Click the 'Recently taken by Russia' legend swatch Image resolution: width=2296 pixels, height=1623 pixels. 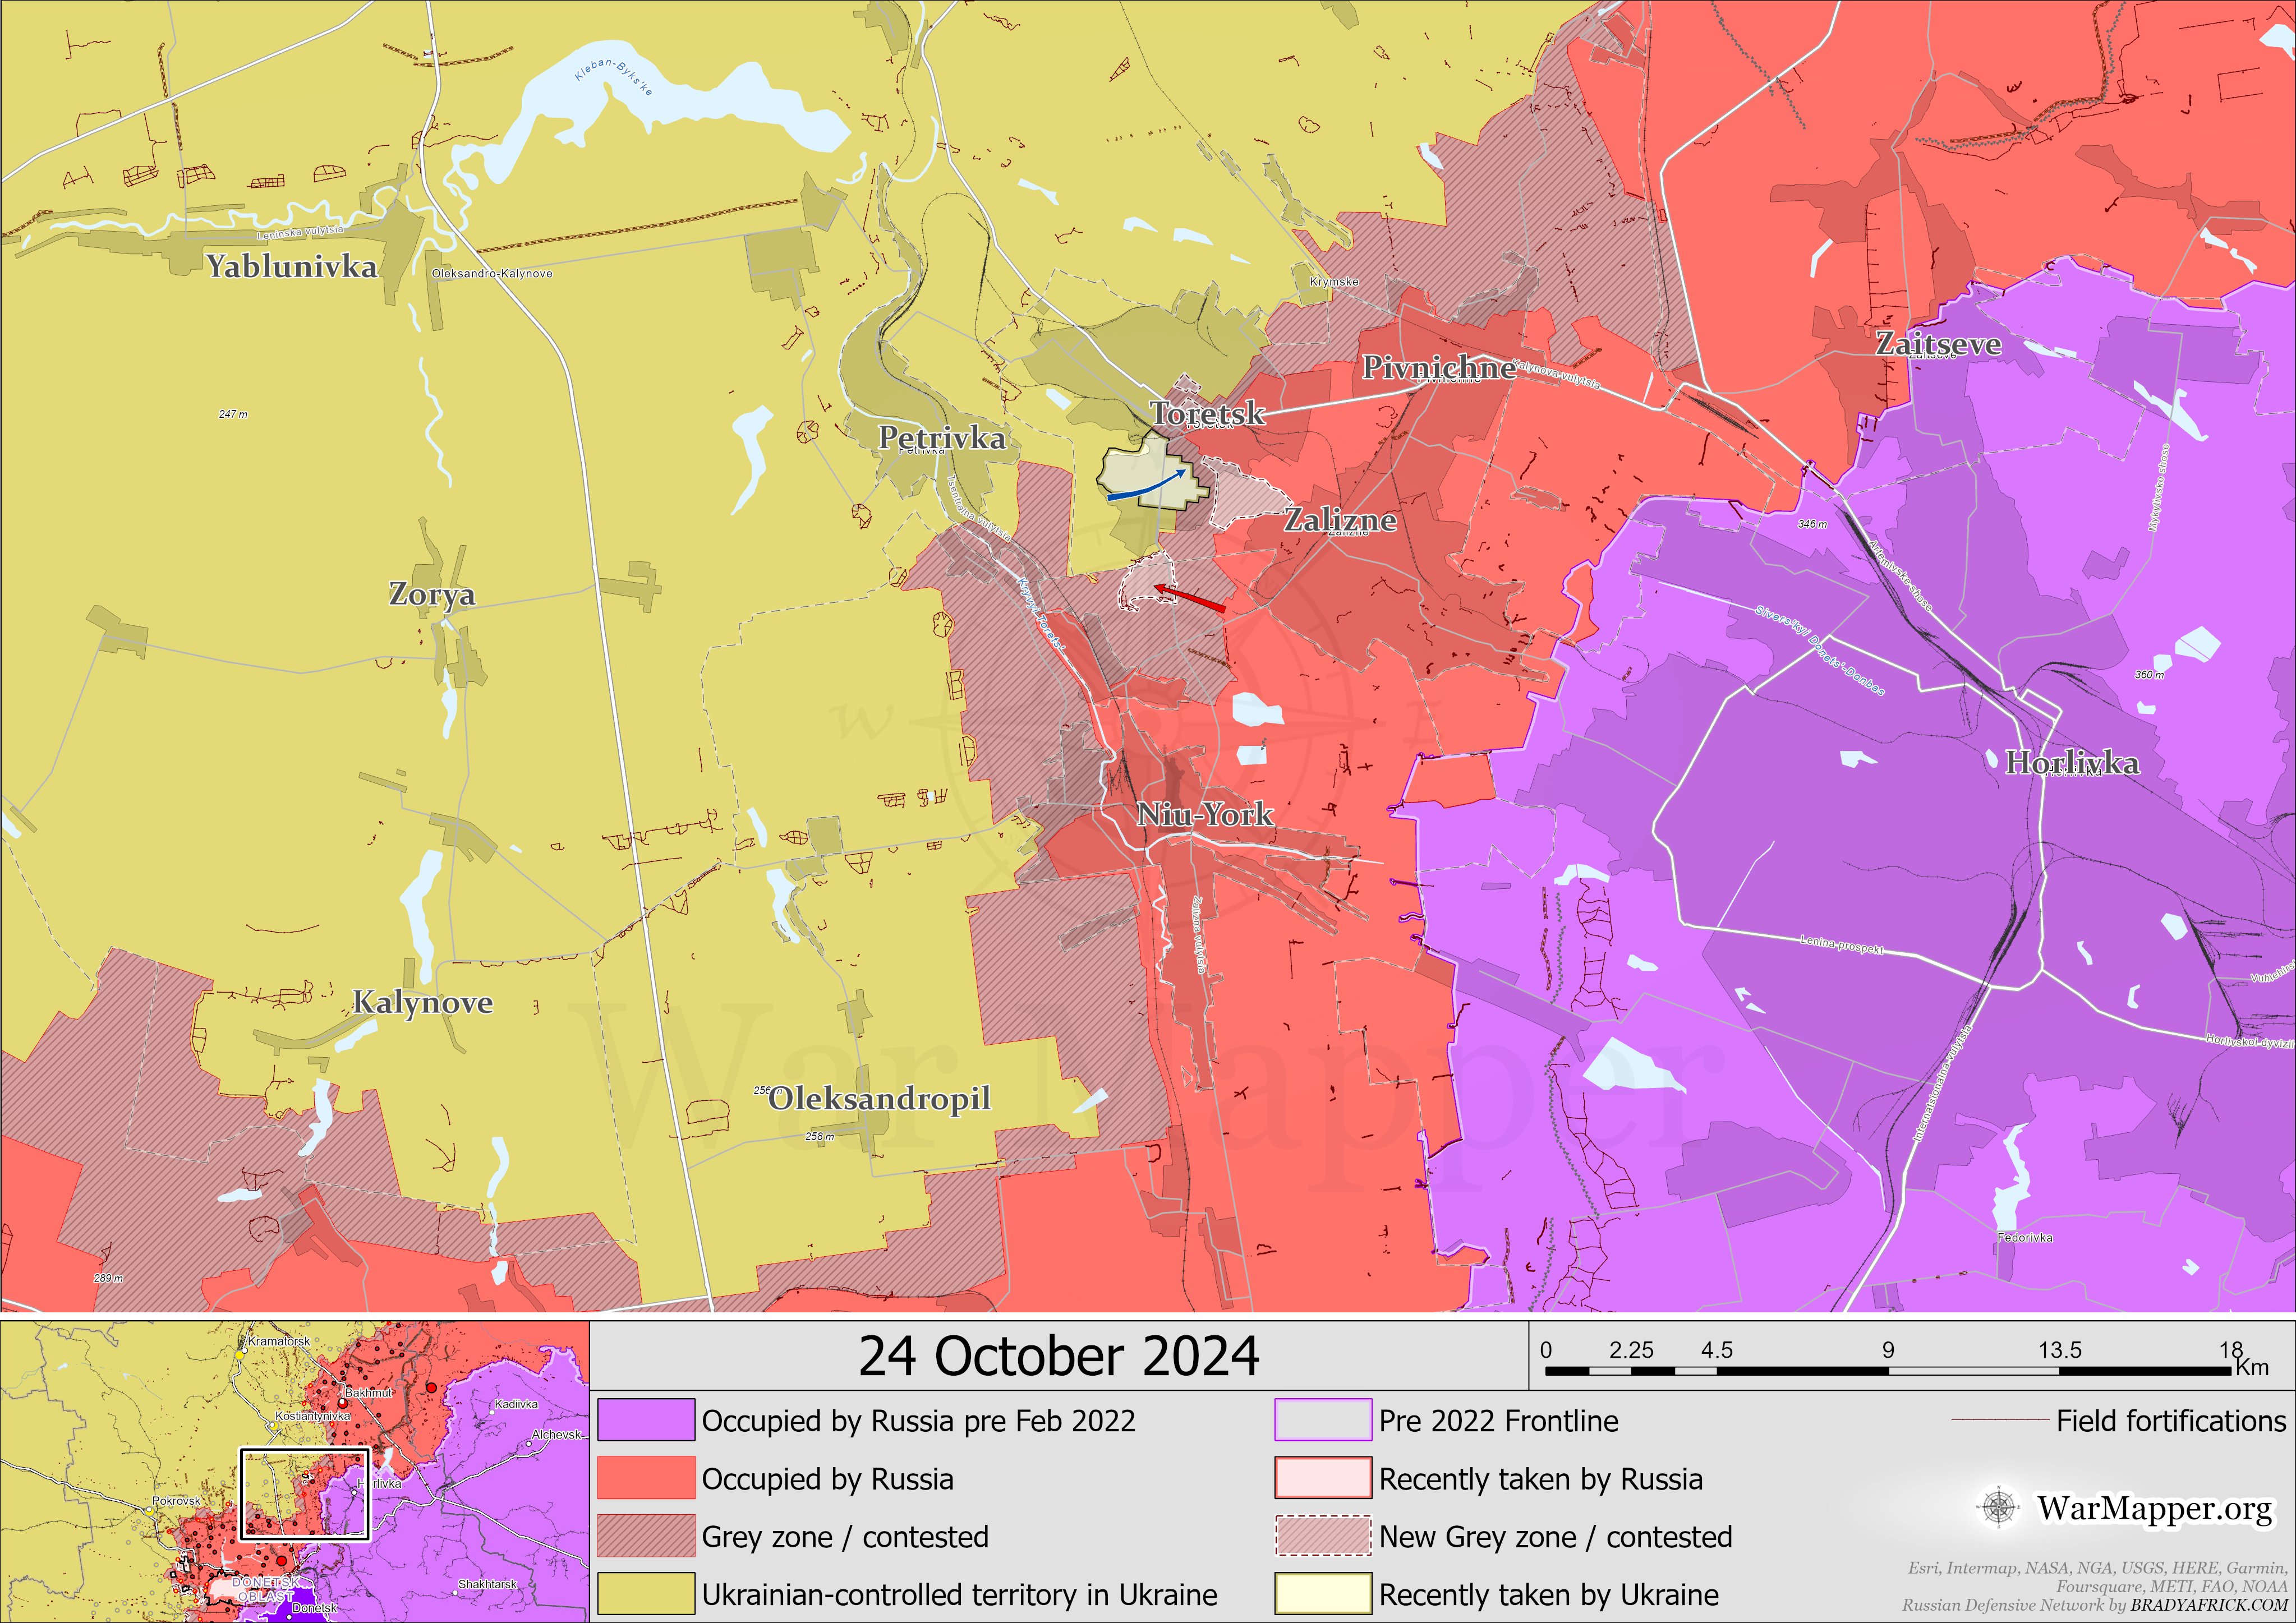[x=1322, y=1478]
